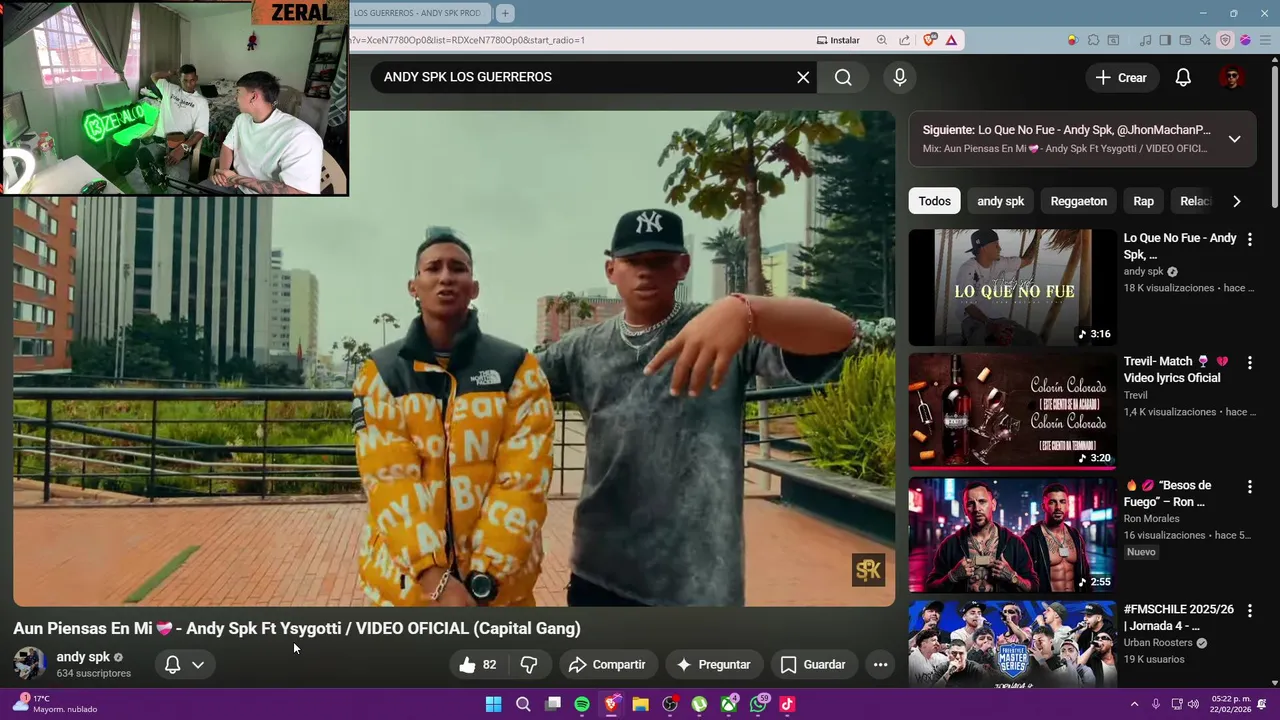This screenshot has height=720, width=1280.
Task: Open the zoom magnifier in address bar
Action: pyautogui.click(x=881, y=40)
